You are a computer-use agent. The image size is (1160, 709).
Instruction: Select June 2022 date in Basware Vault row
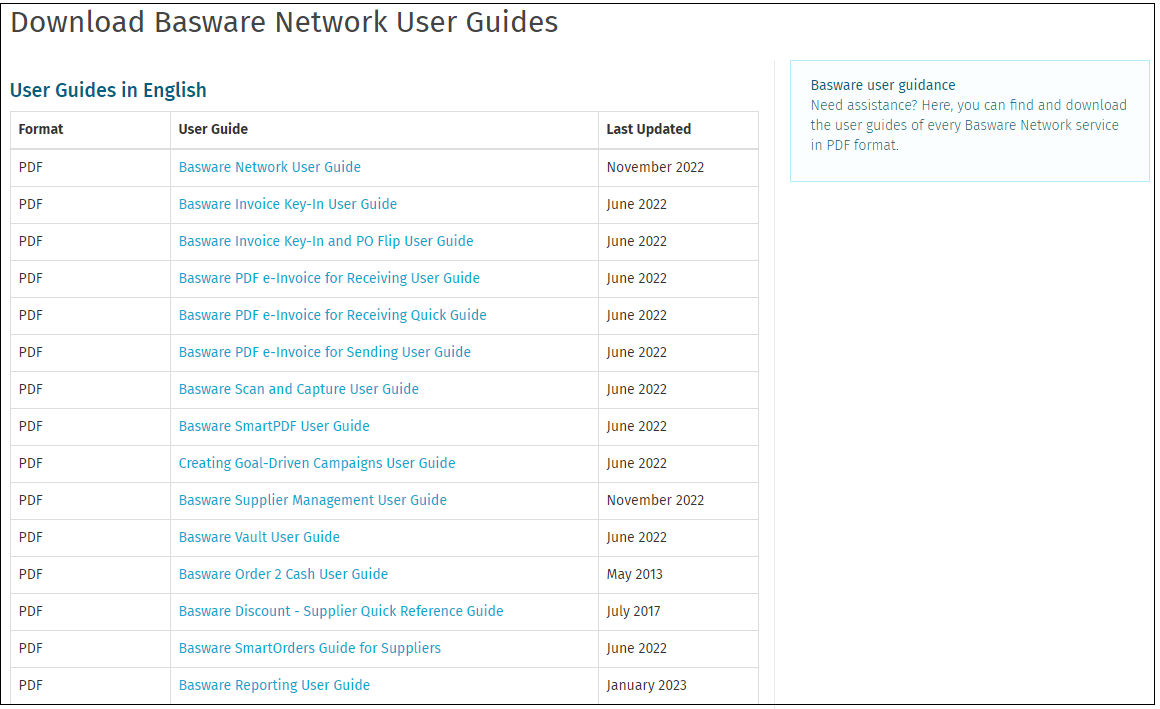point(636,537)
